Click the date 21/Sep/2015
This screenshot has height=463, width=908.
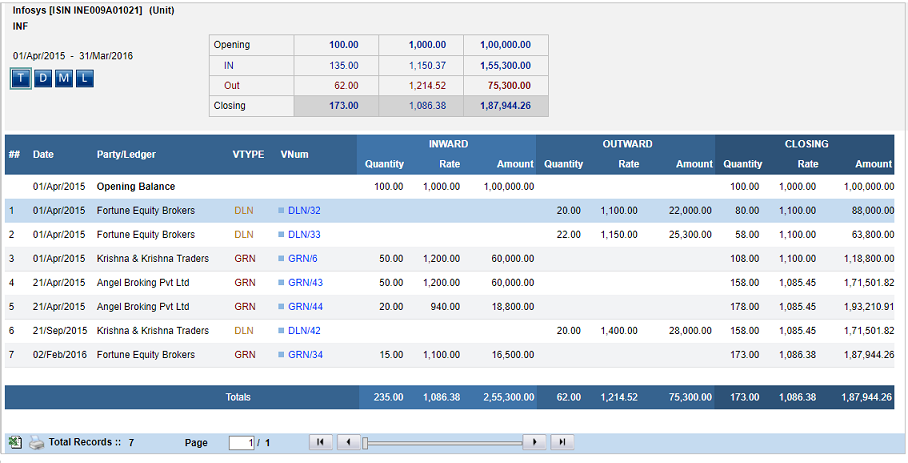point(60,330)
